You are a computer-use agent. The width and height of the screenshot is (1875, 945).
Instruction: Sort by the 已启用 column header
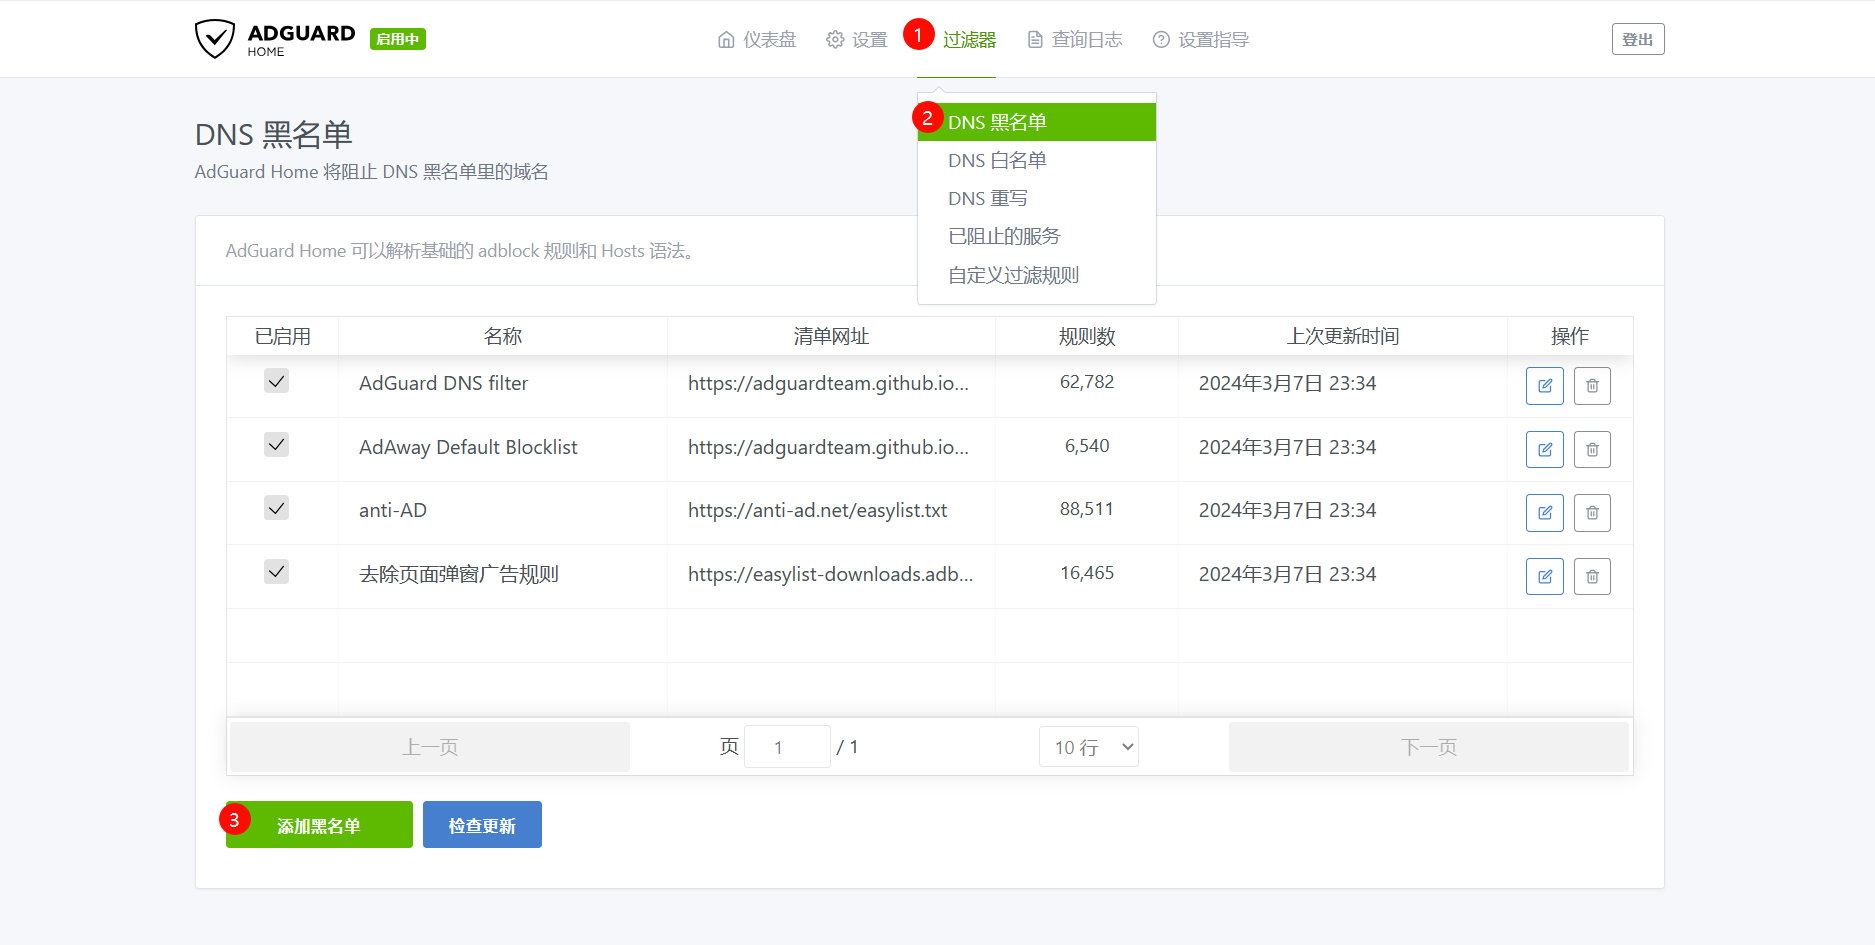(283, 336)
